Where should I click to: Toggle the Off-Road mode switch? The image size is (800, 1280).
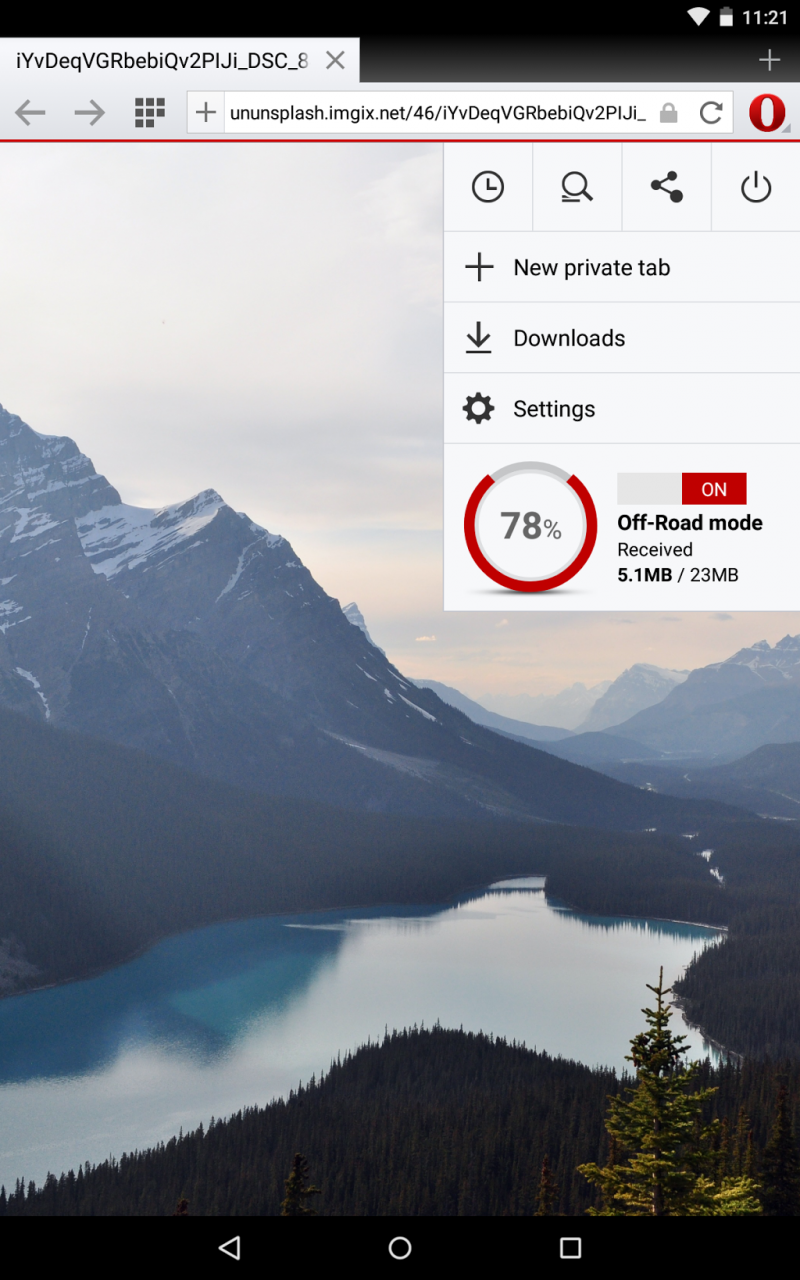682,489
